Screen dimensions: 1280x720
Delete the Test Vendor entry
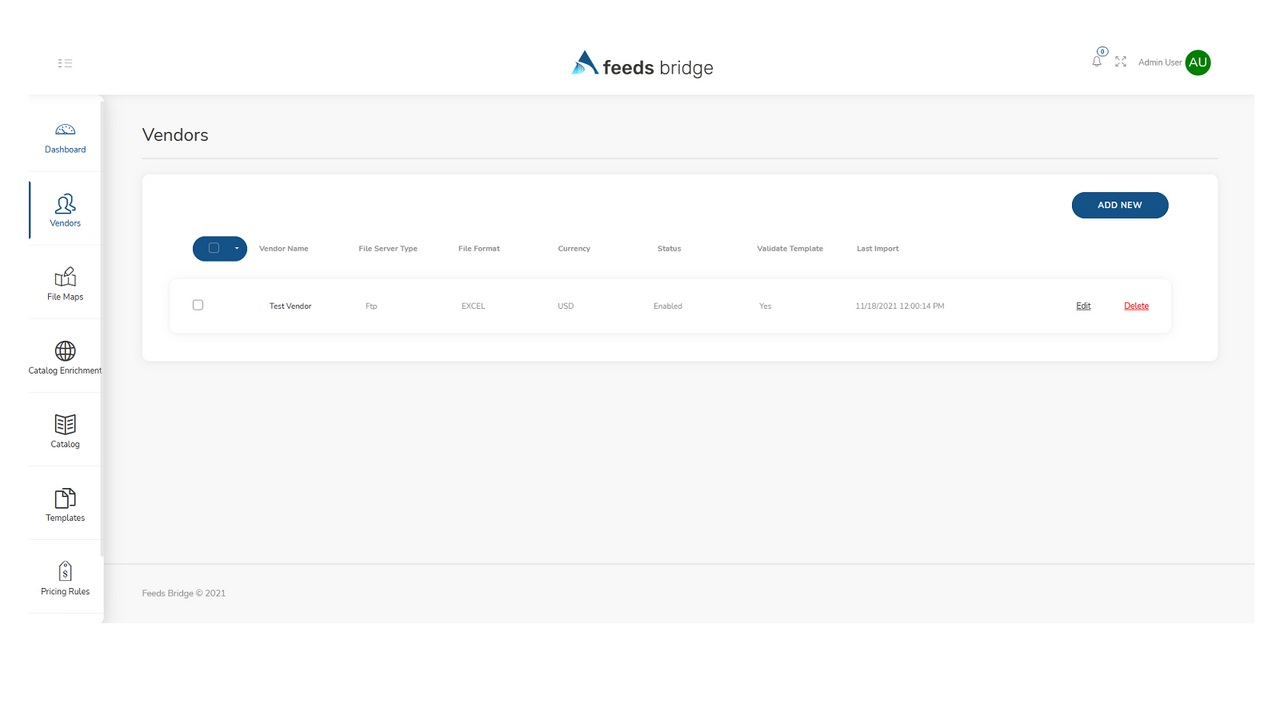click(1136, 306)
